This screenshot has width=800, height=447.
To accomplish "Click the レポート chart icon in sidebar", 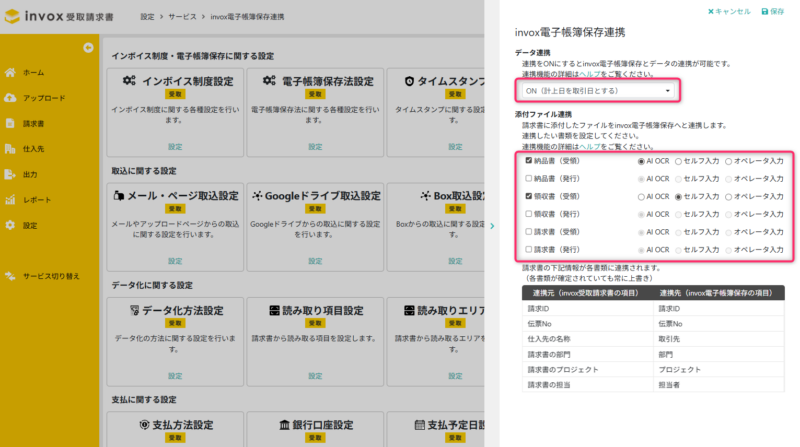I will [10, 200].
